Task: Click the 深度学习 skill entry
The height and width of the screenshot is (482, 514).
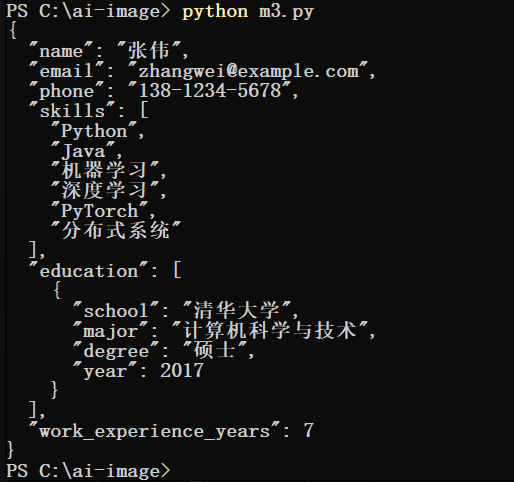Action: tap(104, 190)
